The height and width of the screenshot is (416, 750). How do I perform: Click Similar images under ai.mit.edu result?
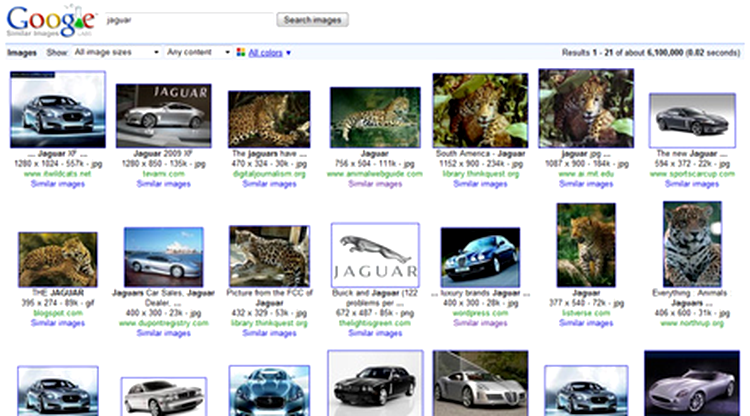[x=586, y=184]
